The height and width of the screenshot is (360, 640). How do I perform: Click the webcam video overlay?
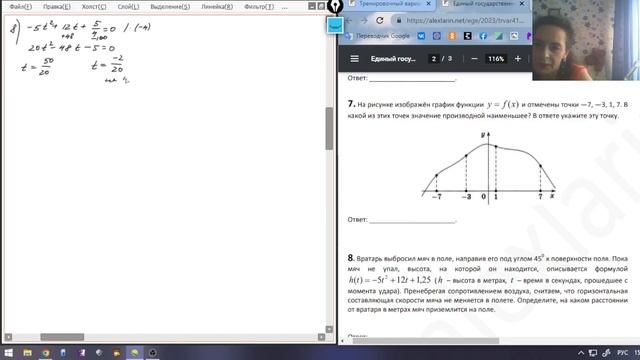(586, 40)
